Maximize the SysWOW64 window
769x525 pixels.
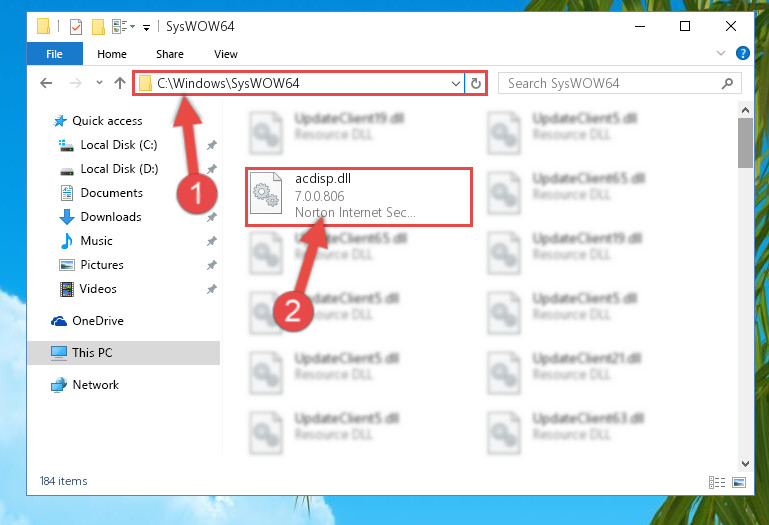[x=685, y=26]
